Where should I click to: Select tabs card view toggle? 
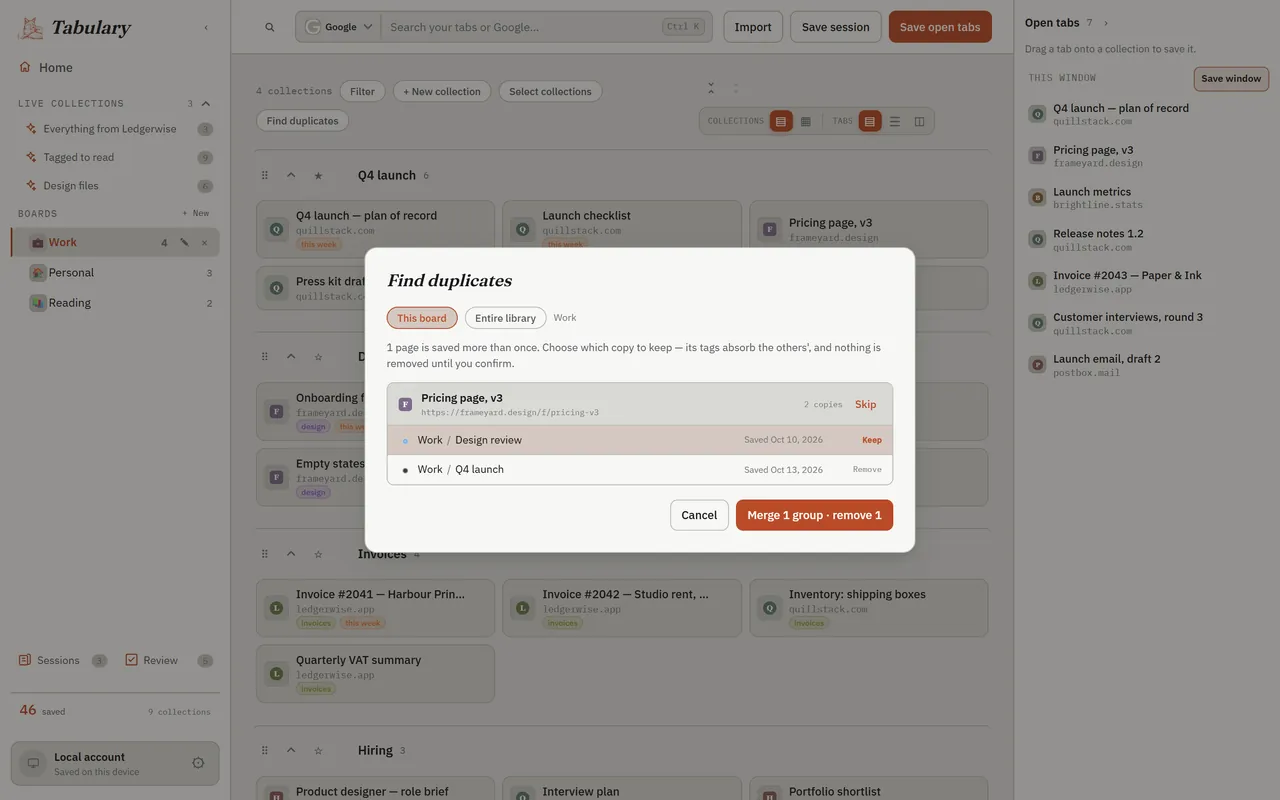click(869, 121)
